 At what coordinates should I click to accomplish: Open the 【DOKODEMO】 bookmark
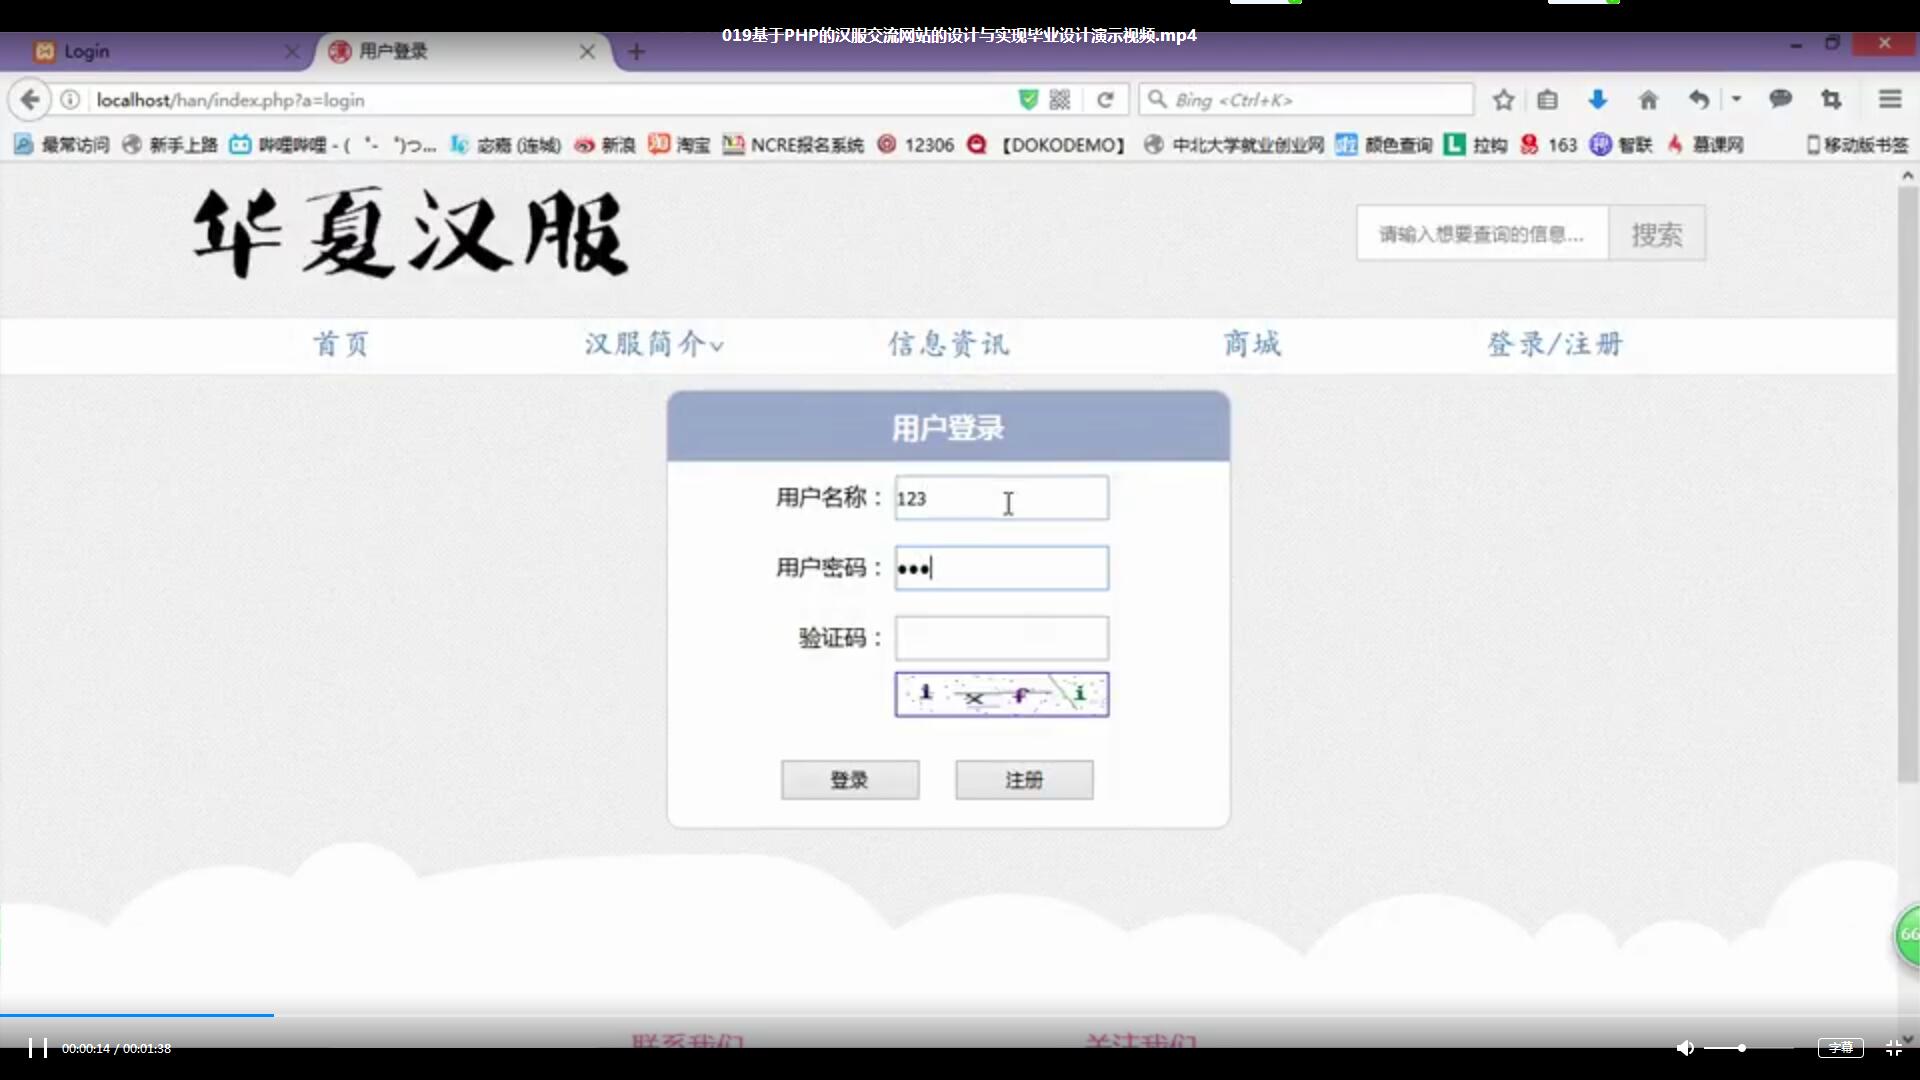[1047, 145]
